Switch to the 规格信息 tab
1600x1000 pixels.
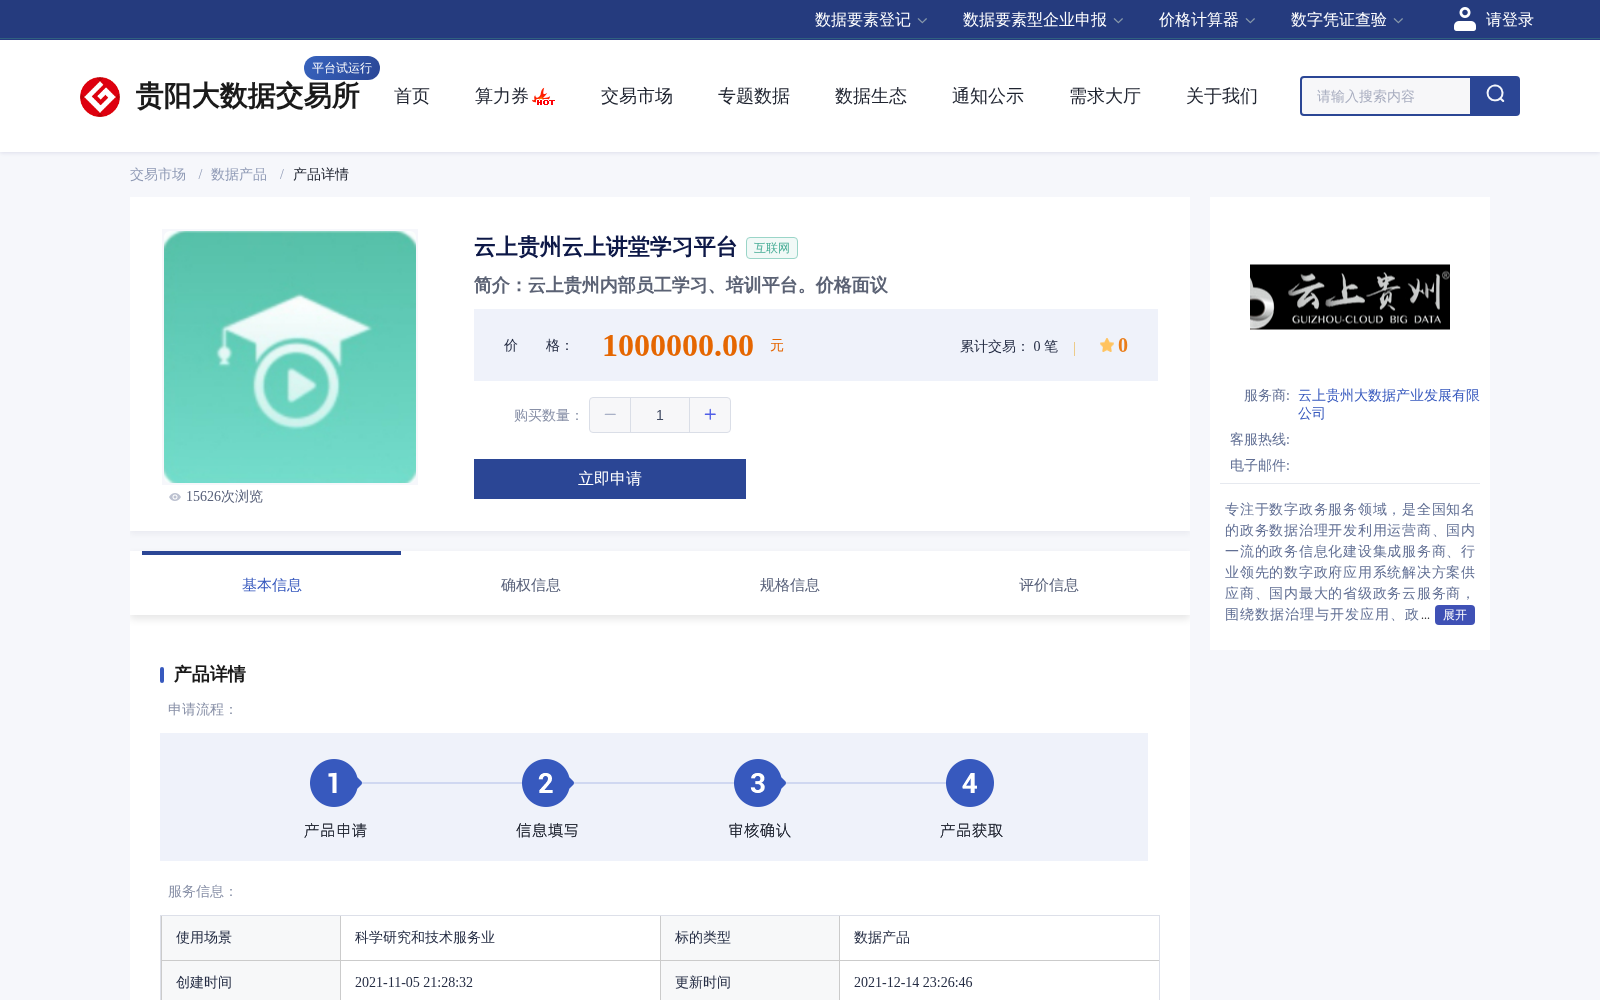pyautogui.click(x=790, y=585)
